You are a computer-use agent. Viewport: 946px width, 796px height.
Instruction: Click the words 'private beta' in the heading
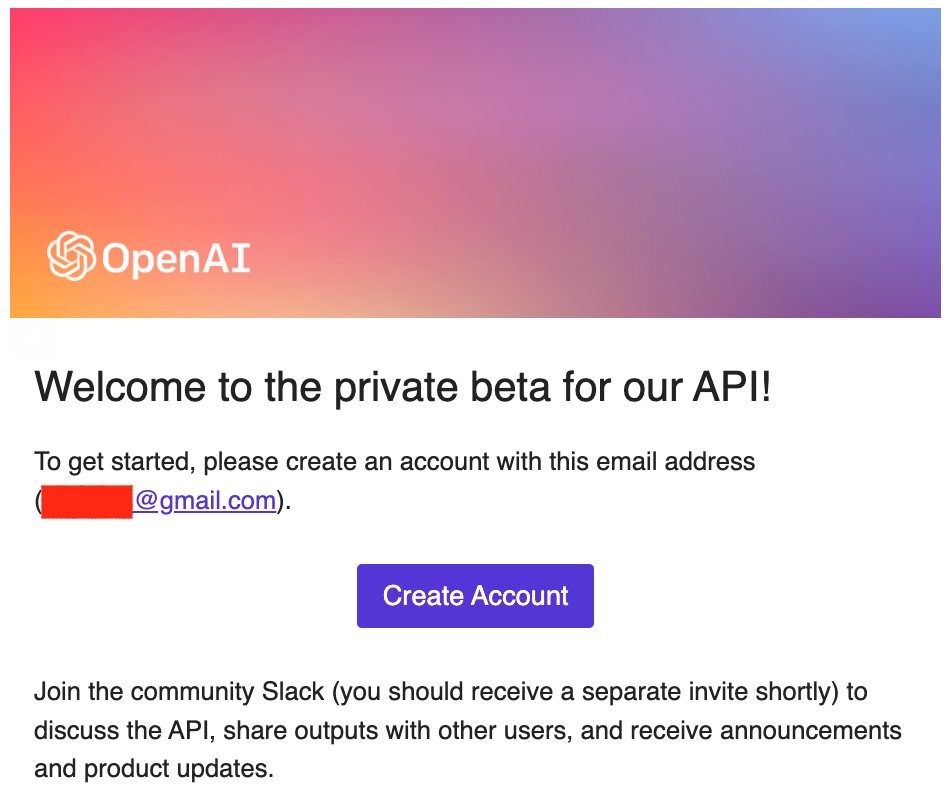[x=442, y=388]
